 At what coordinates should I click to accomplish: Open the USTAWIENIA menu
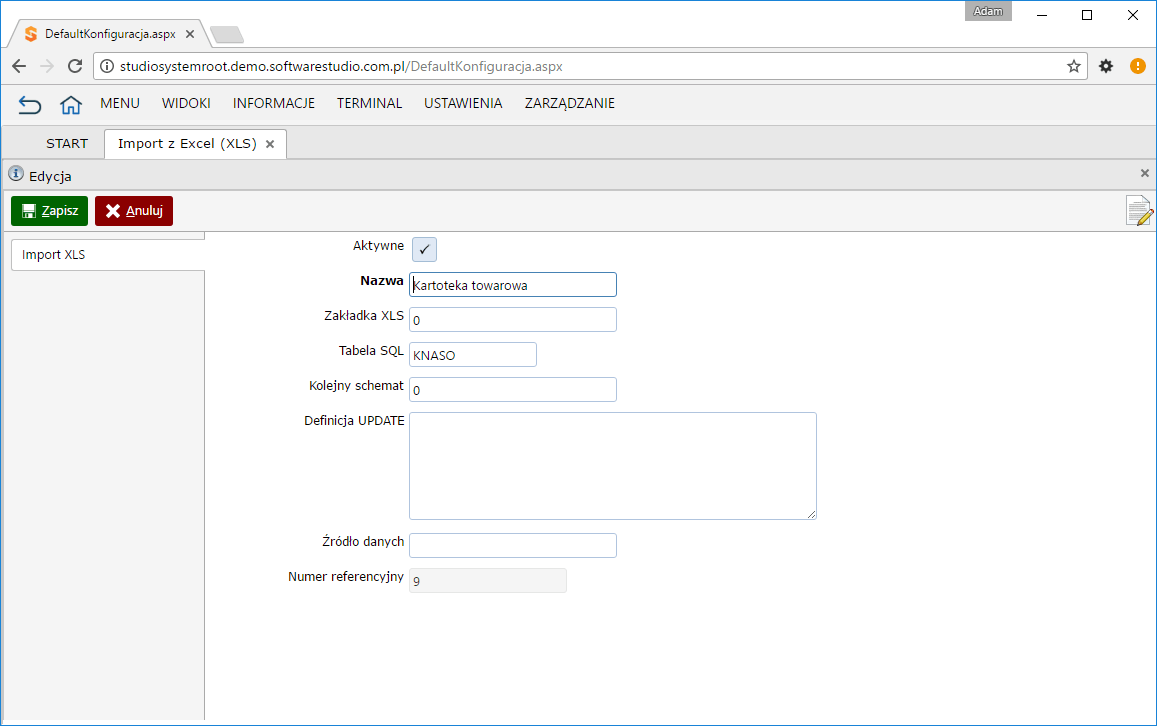point(463,103)
